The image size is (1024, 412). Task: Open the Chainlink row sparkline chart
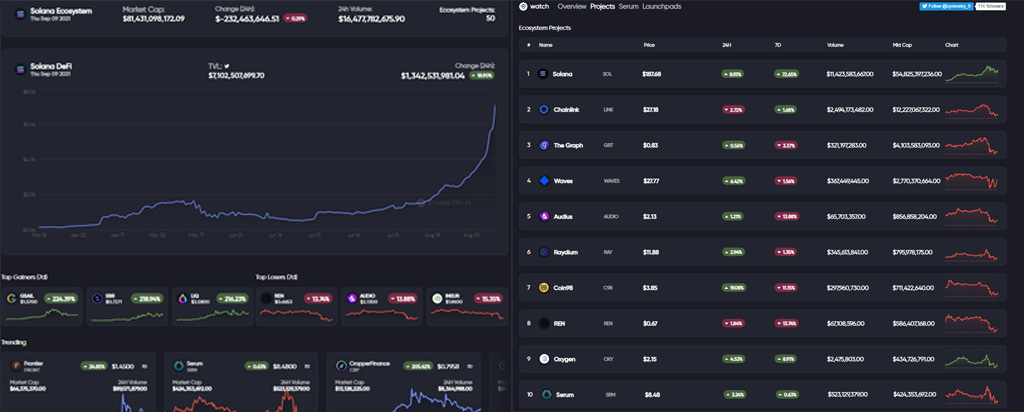click(972, 110)
